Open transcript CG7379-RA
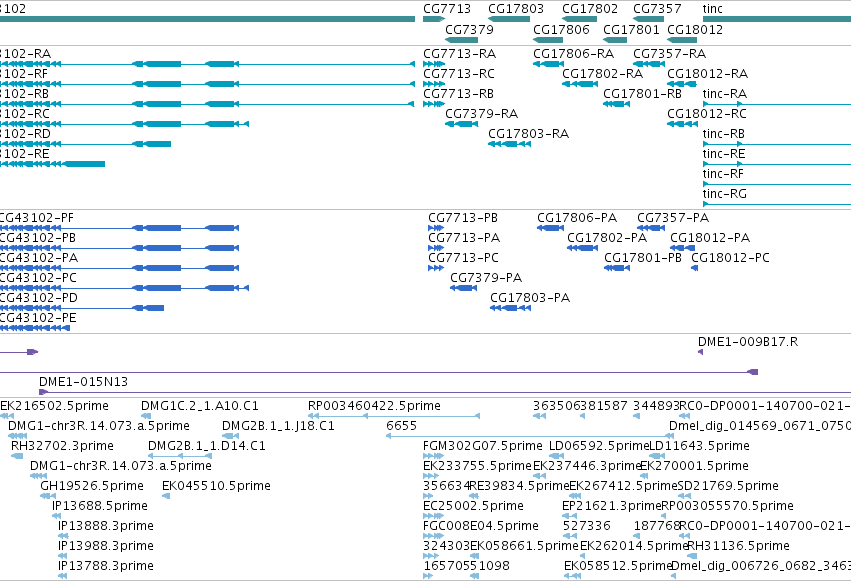The width and height of the screenshot is (851, 581). coord(481,114)
